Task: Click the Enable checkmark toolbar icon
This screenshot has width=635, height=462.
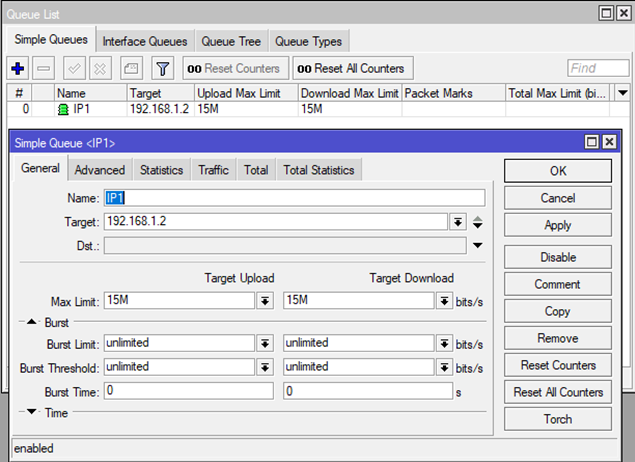Action: pyautogui.click(x=73, y=69)
